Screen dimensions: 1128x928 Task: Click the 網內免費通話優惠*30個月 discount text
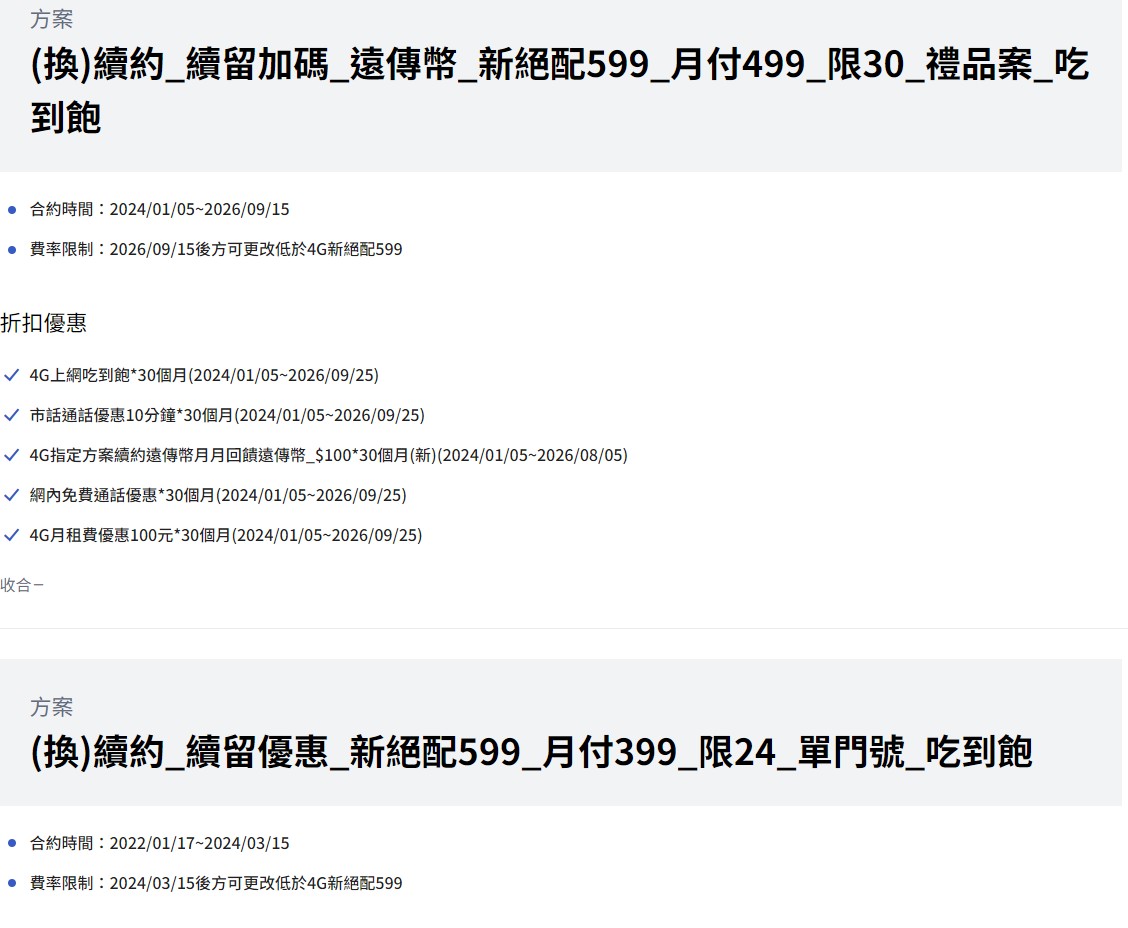[x=218, y=495]
